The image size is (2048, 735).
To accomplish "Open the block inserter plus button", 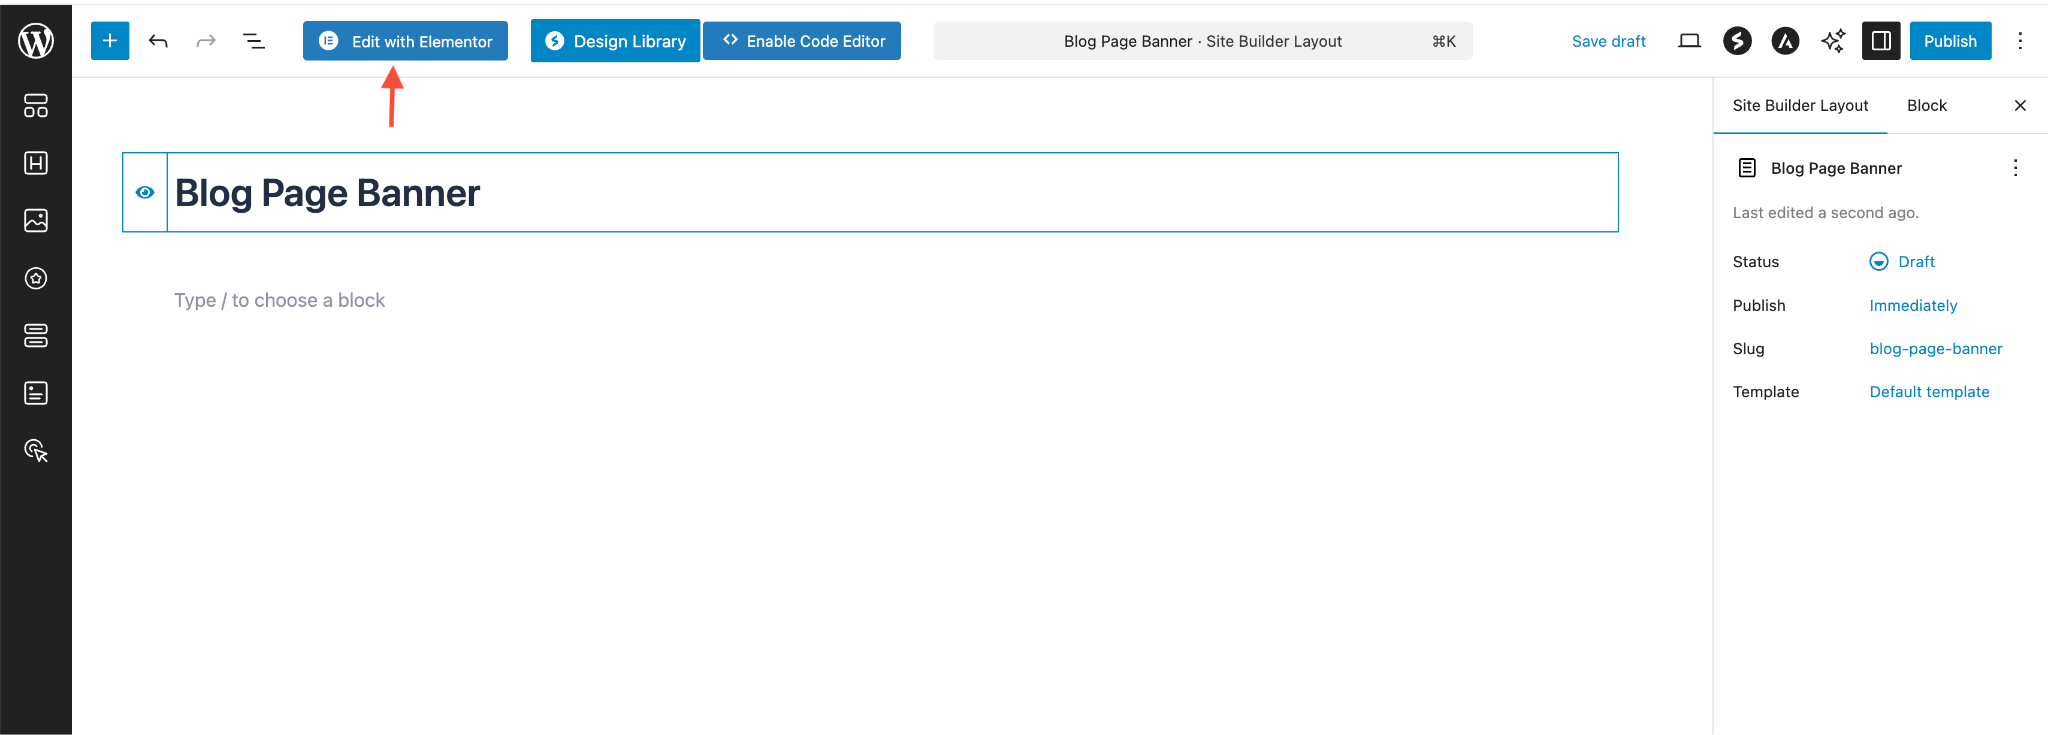I will 110,41.
